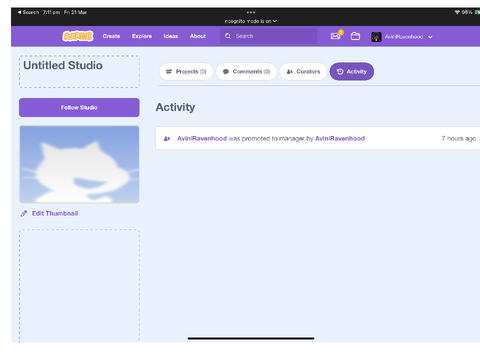Click the search magnifying glass icon
480x360 pixels.
tap(228, 36)
